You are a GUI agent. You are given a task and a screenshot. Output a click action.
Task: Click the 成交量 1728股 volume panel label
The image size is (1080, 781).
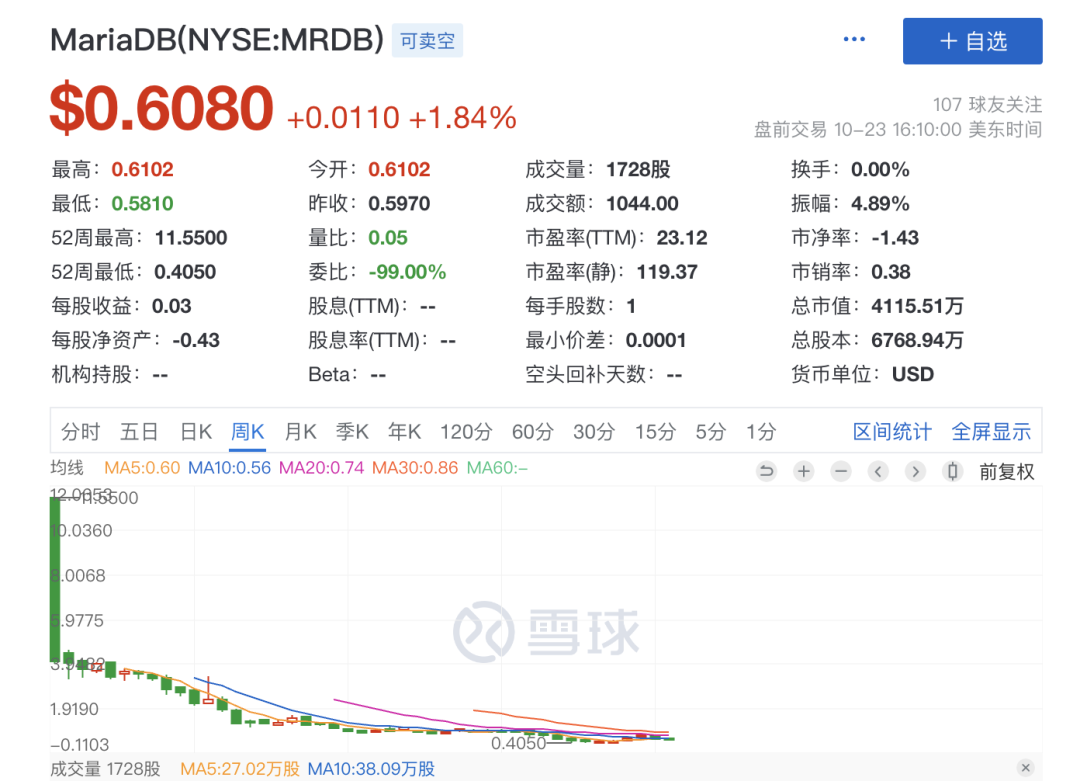[105, 769]
